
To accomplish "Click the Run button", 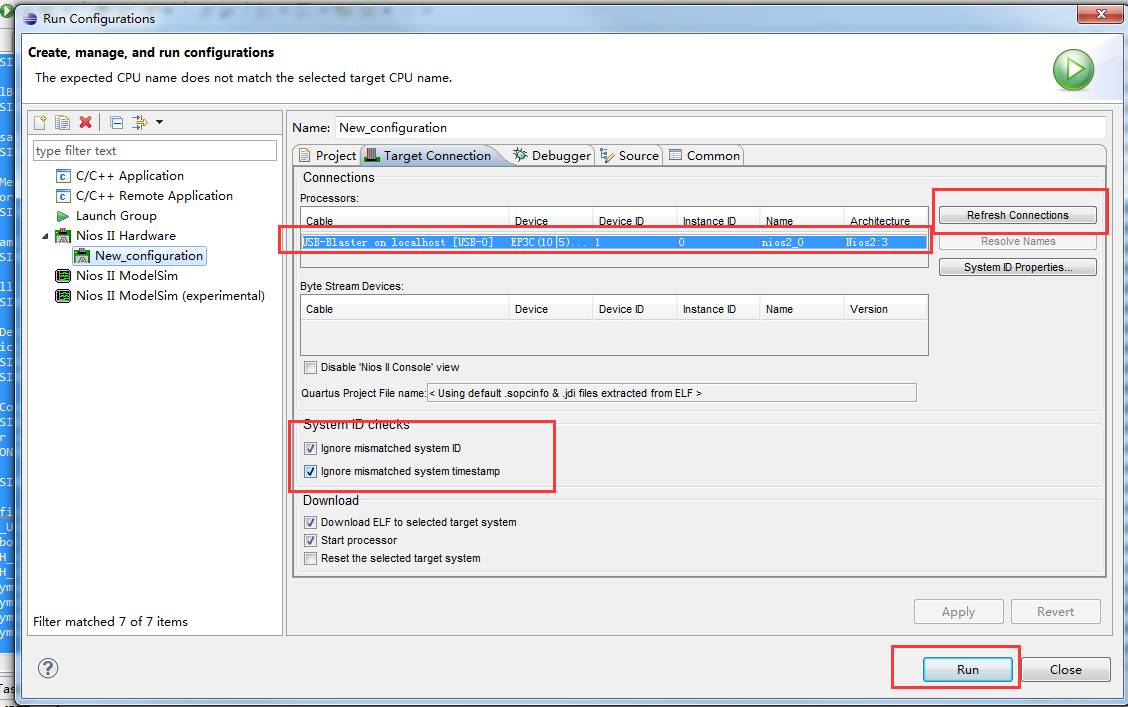I will pyautogui.click(x=967, y=669).
